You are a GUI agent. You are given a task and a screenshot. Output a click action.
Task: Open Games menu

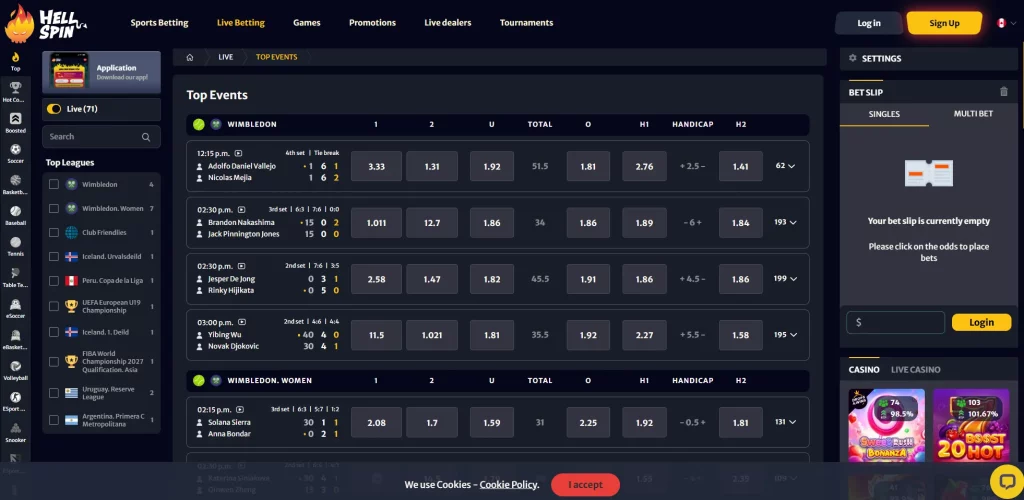(x=306, y=23)
